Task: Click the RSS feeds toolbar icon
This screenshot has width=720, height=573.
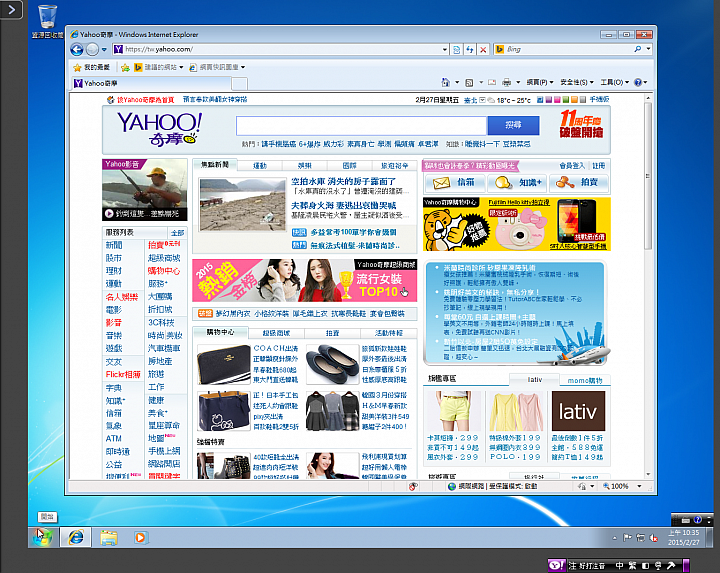Action: pos(469,82)
